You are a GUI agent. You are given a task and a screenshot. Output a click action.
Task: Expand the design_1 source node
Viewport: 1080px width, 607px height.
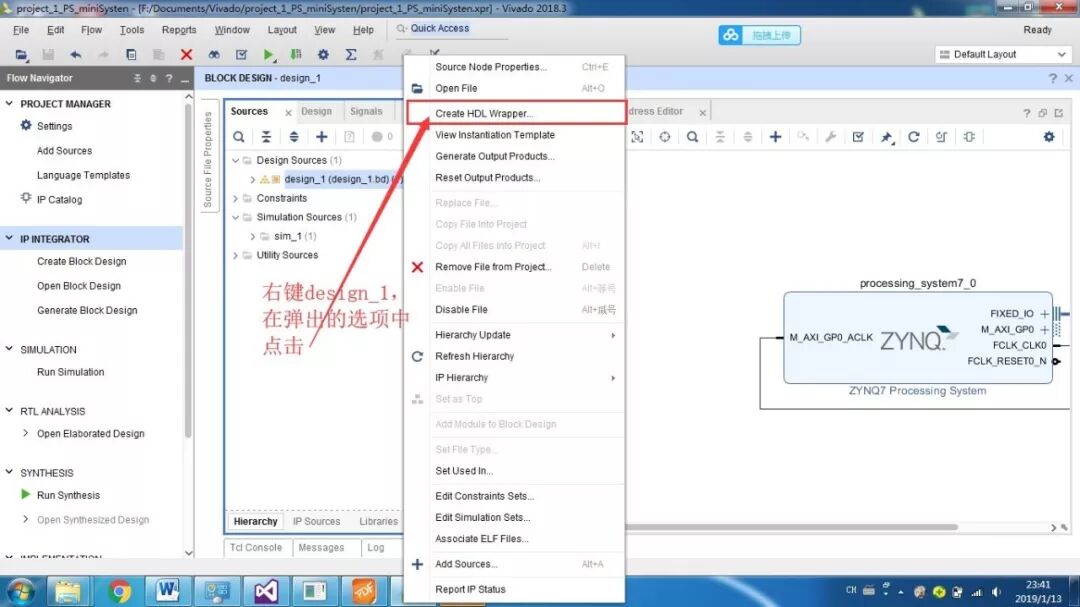[253, 179]
